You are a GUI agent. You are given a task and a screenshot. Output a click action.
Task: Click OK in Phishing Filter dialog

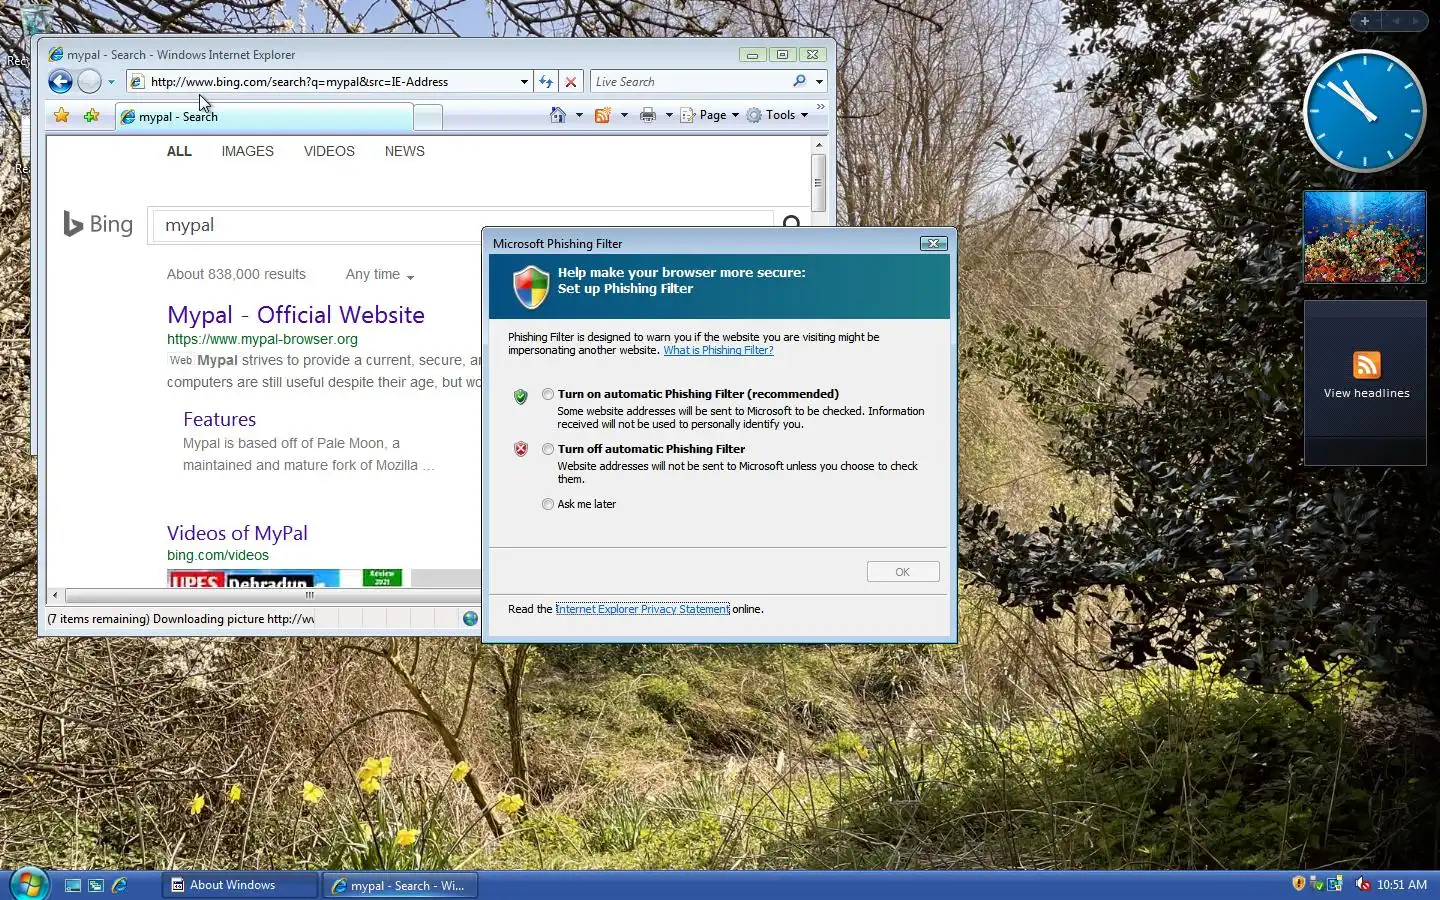[903, 572]
